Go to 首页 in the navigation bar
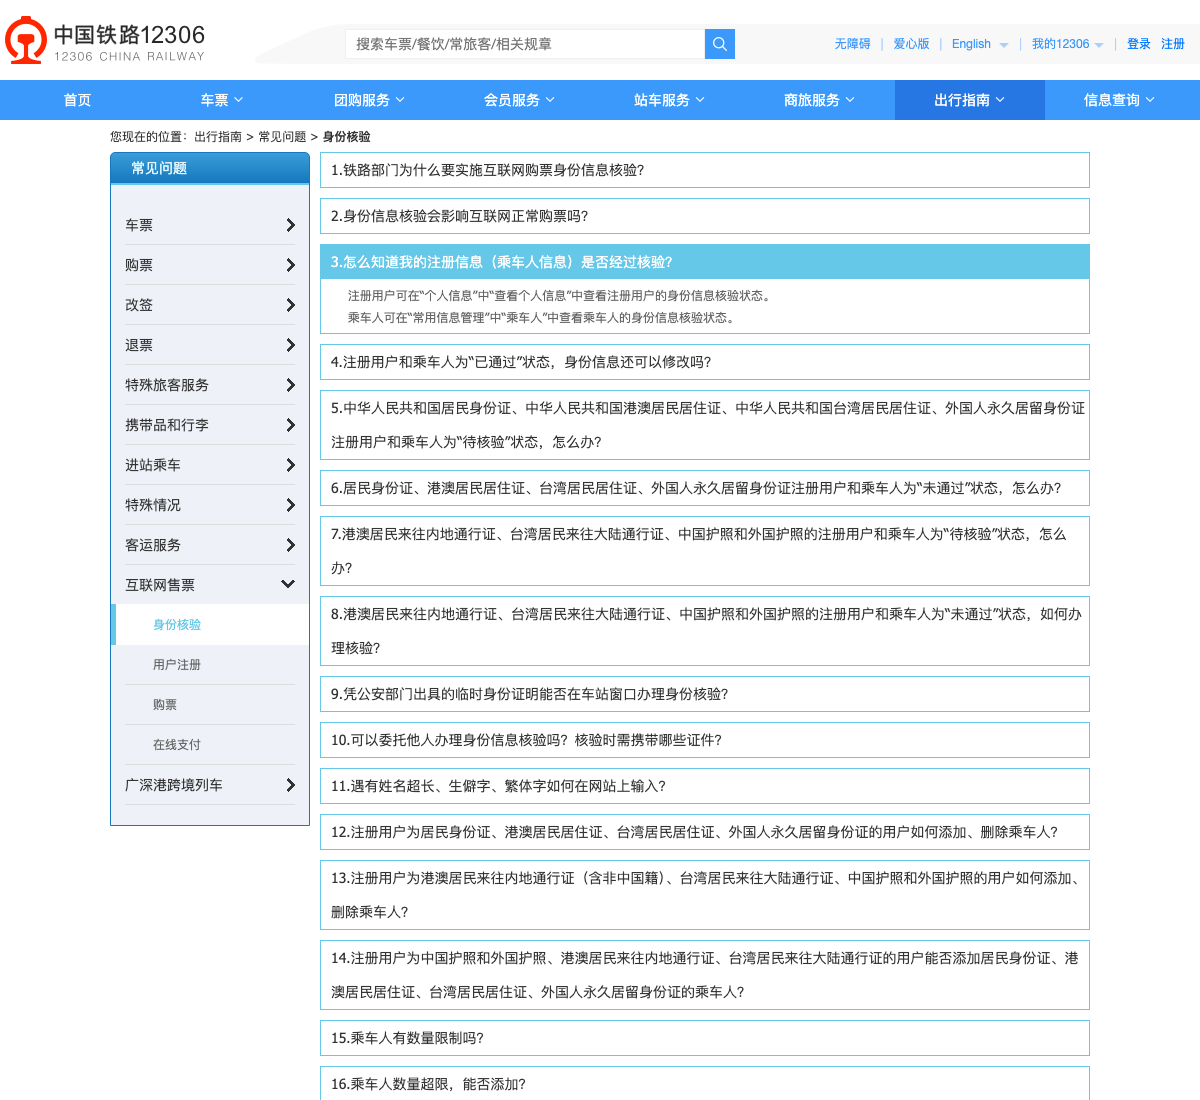Viewport: 1200px width, 1100px height. [x=77, y=100]
